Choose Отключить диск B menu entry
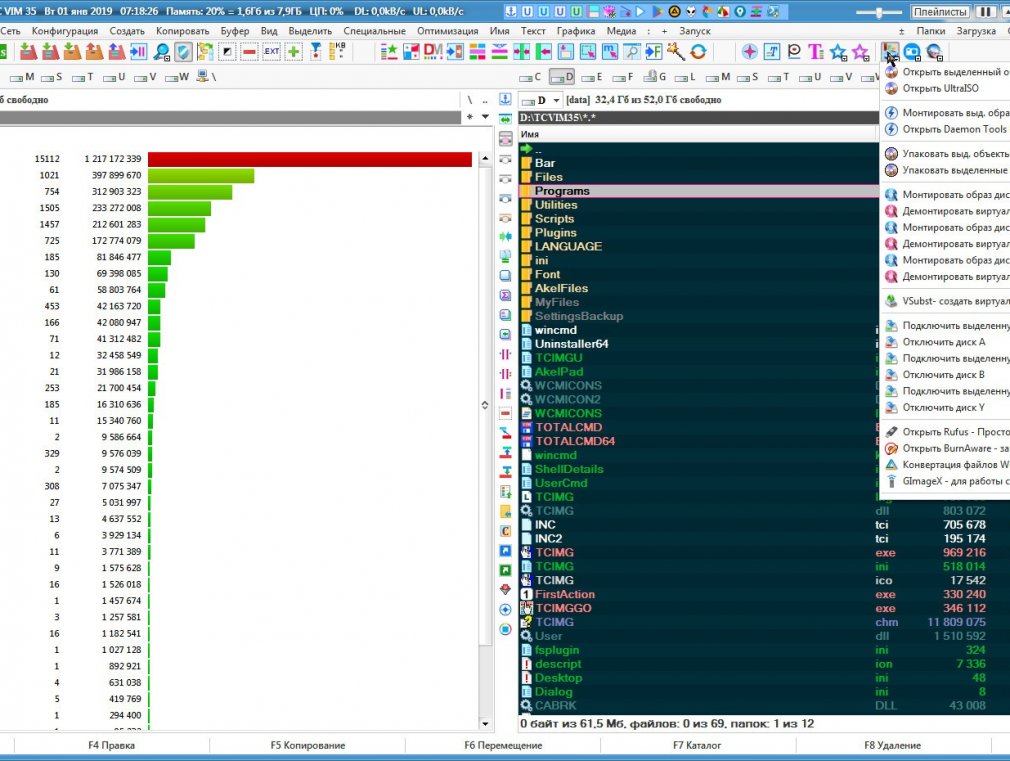 (x=945, y=374)
